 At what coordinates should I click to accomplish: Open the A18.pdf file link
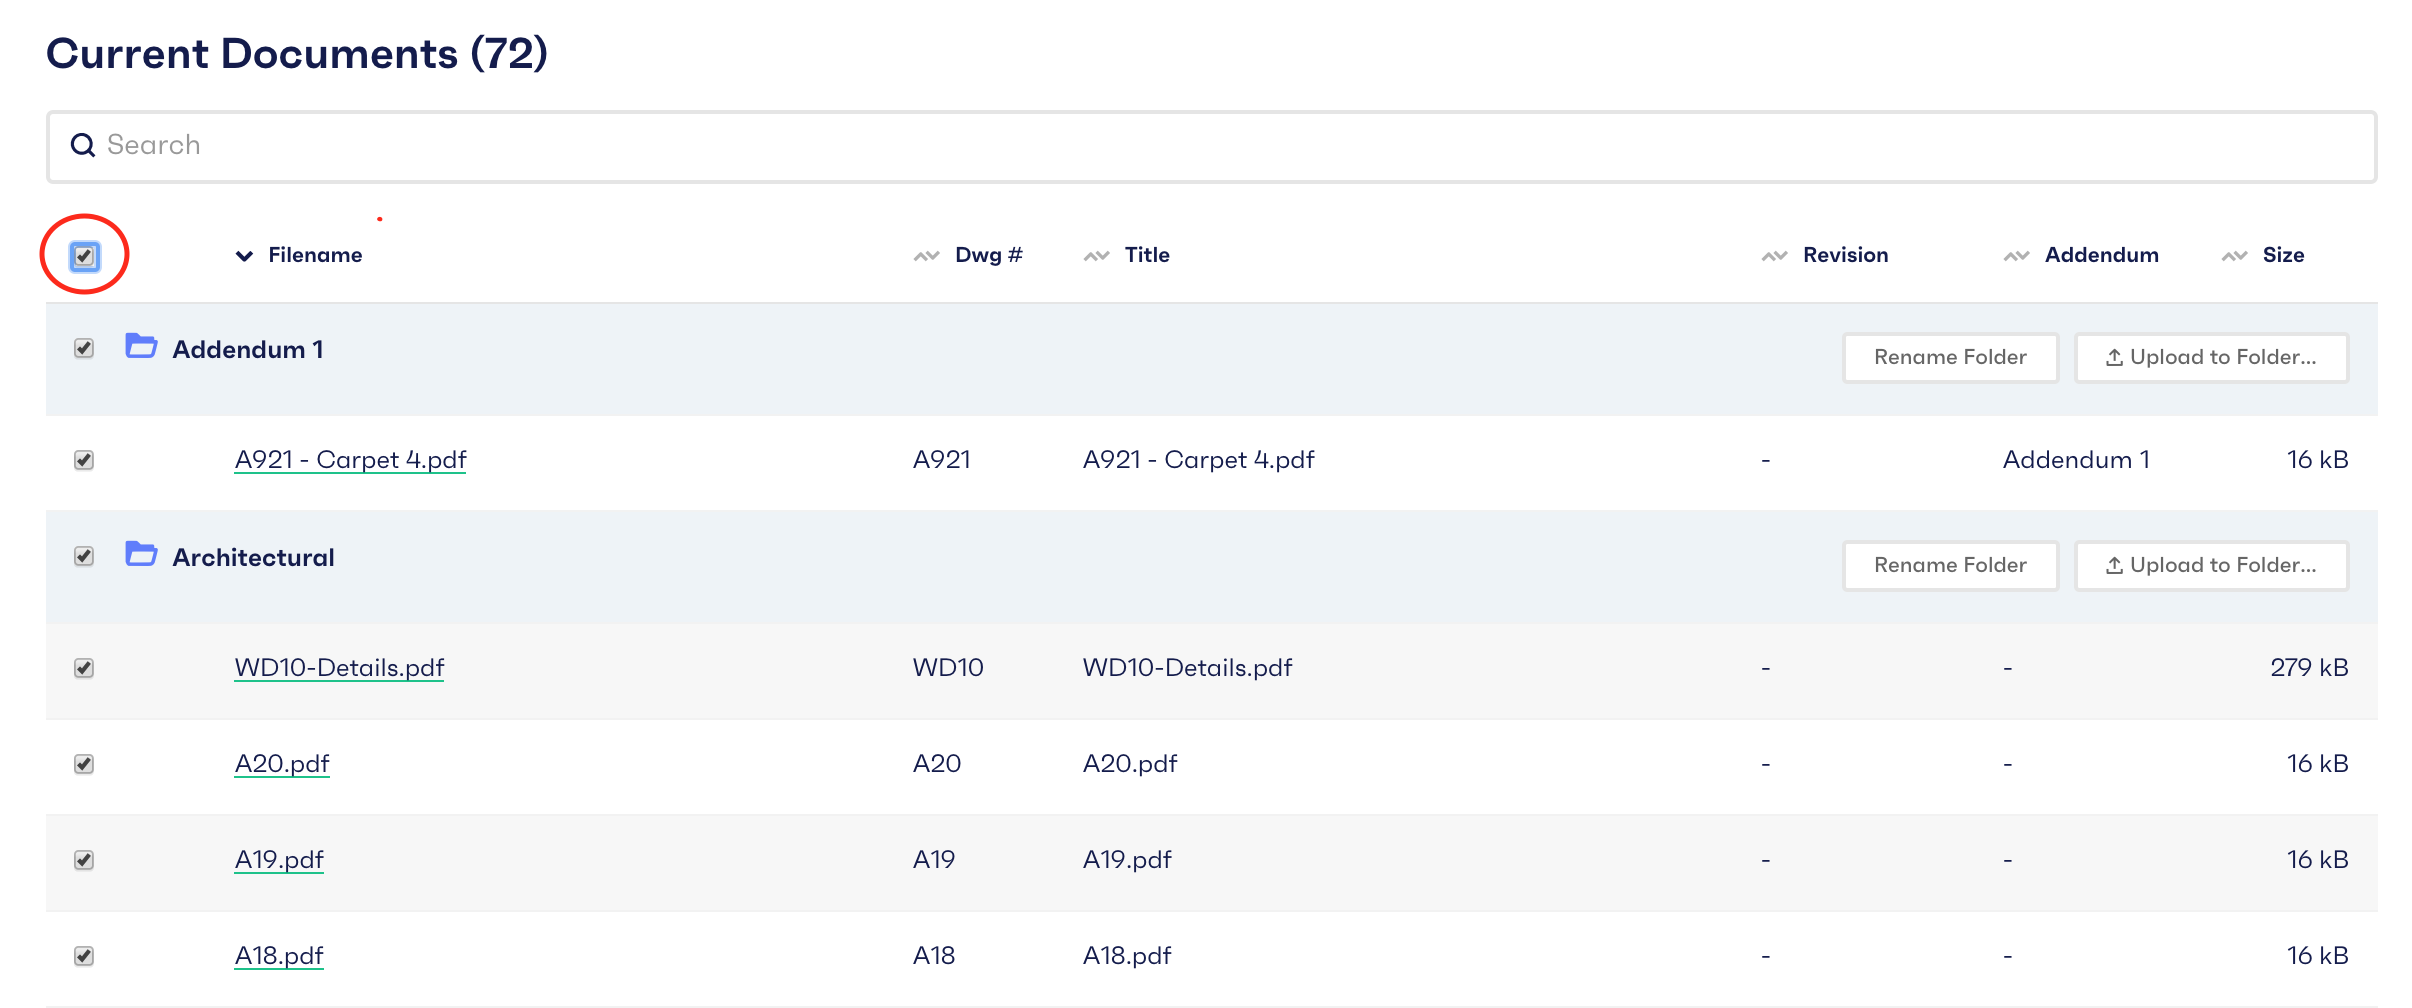tap(279, 956)
